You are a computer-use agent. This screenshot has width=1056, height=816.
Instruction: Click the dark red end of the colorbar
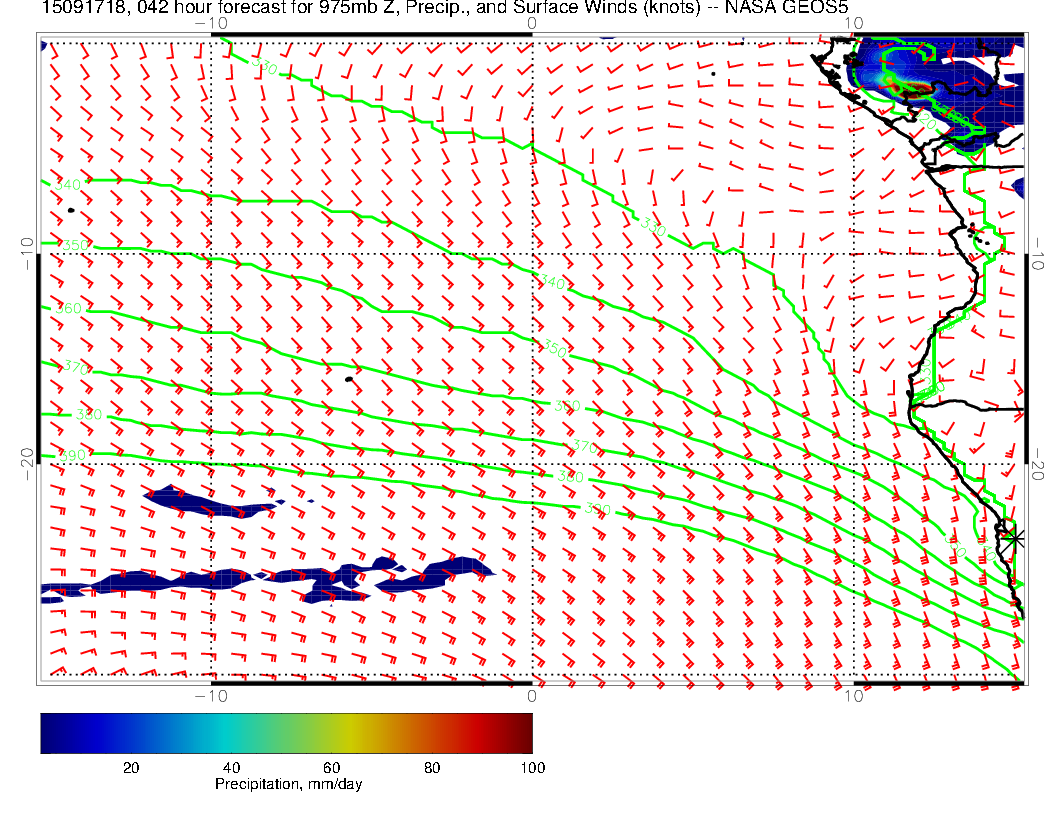click(524, 733)
